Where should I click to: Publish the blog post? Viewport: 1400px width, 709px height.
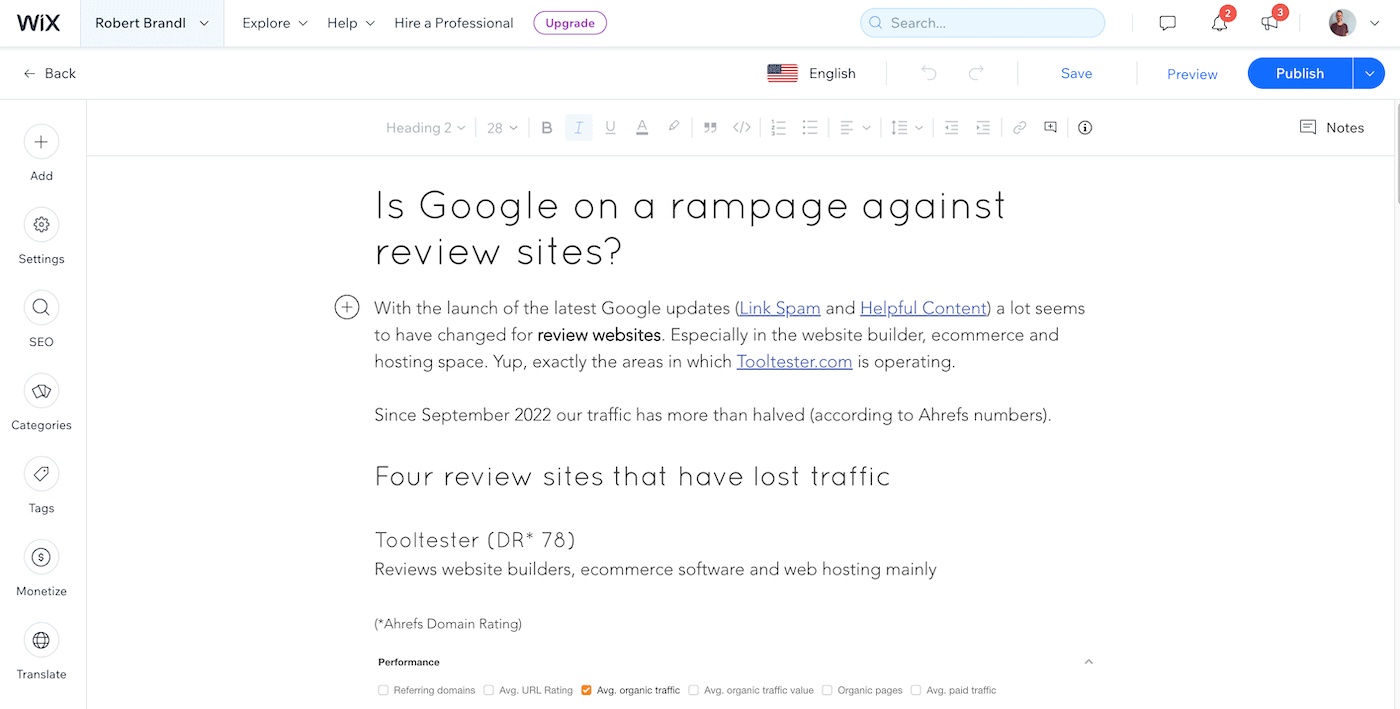click(x=1300, y=73)
